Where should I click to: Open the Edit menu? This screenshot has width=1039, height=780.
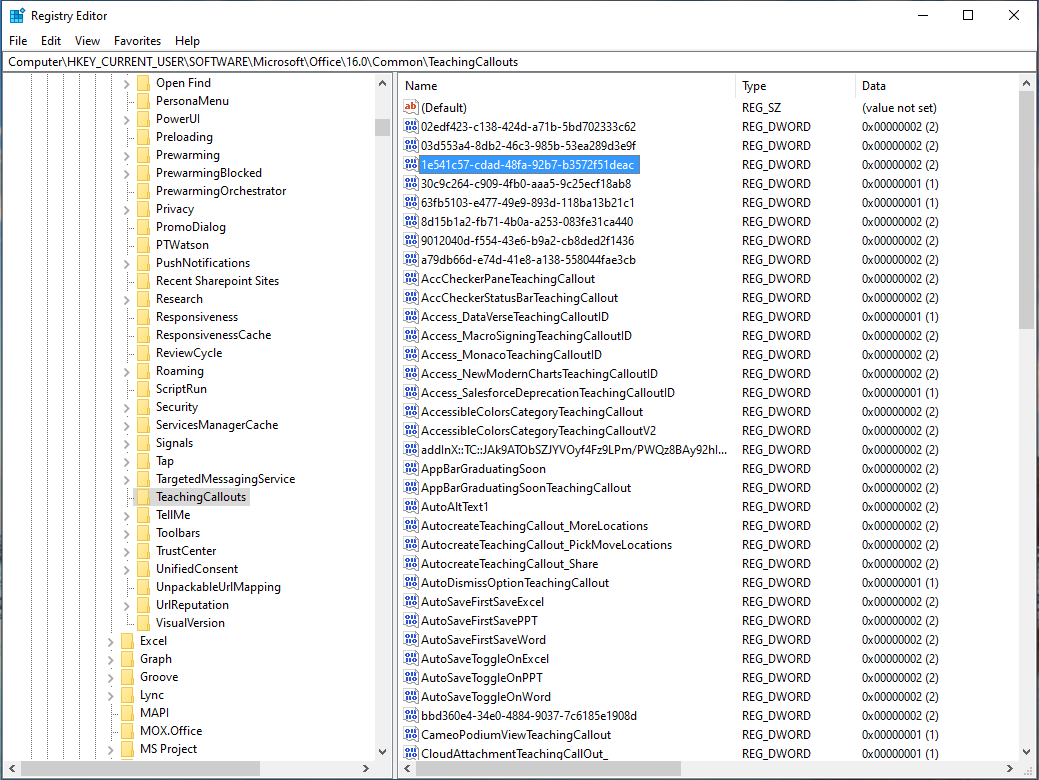point(51,40)
